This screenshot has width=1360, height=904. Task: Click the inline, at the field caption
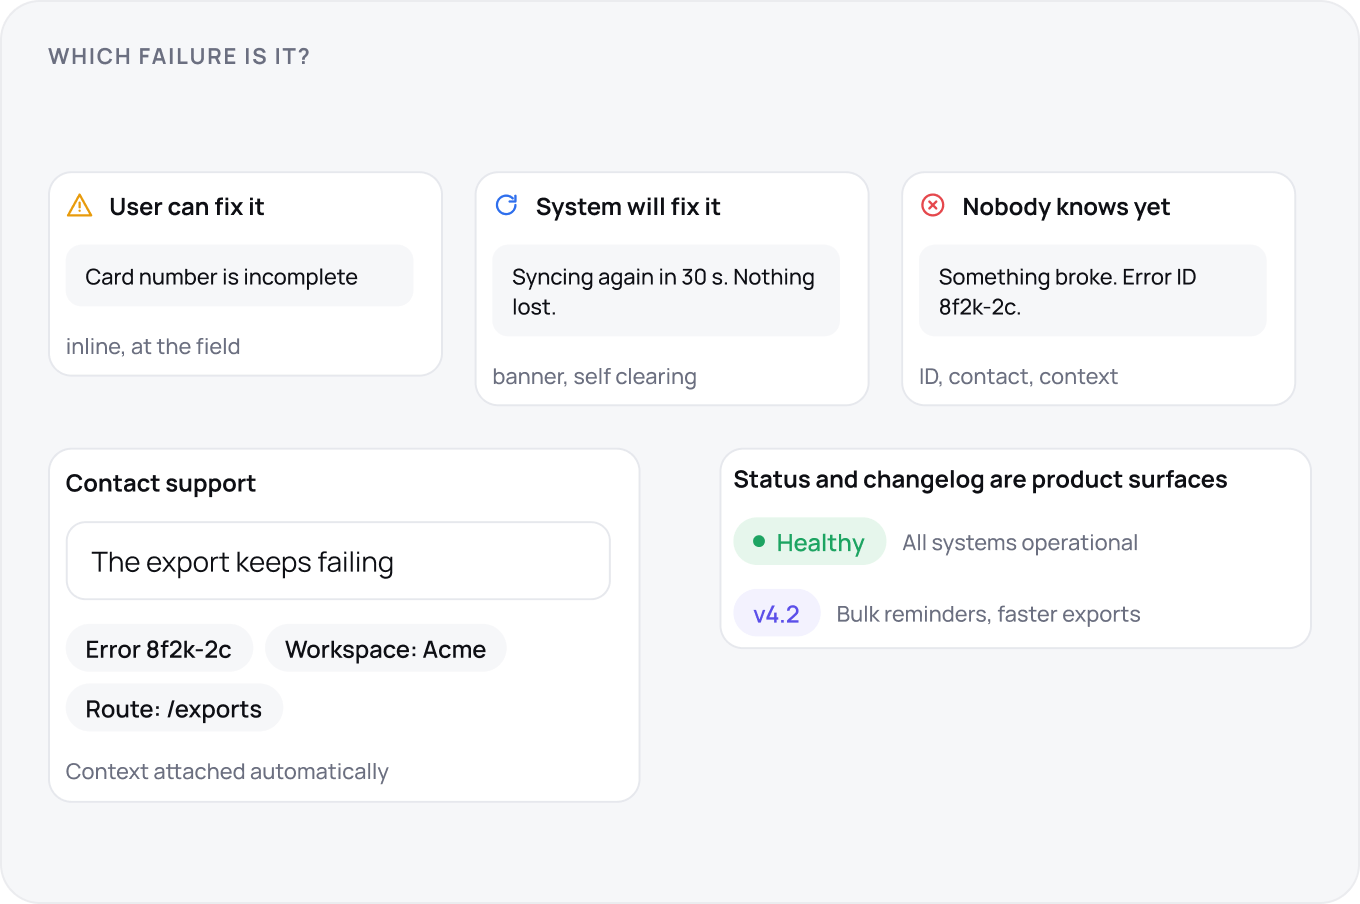153,346
